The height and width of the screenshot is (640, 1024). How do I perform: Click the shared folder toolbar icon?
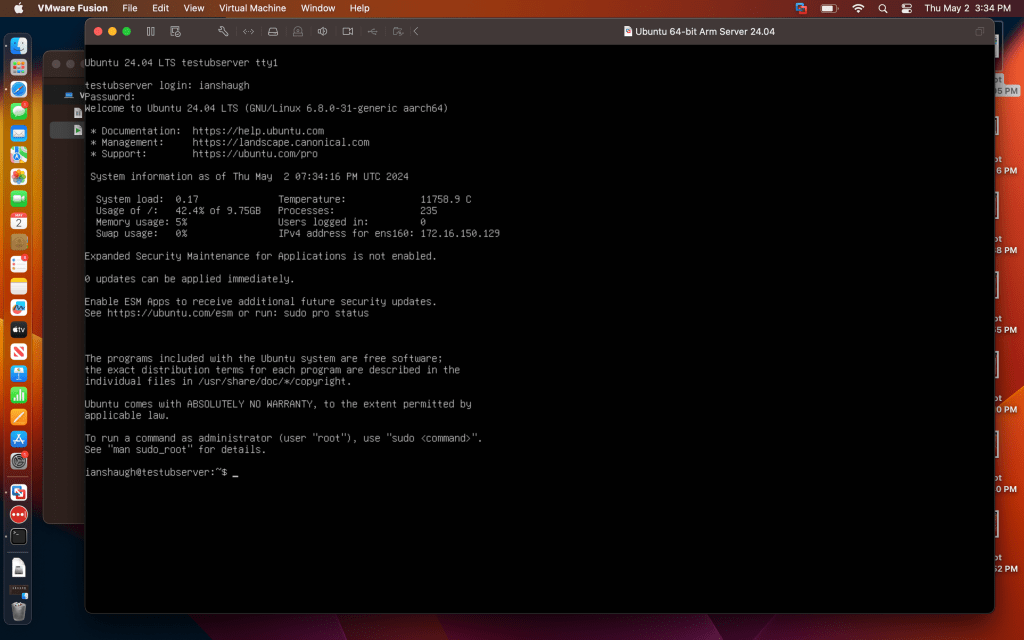[397, 31]
